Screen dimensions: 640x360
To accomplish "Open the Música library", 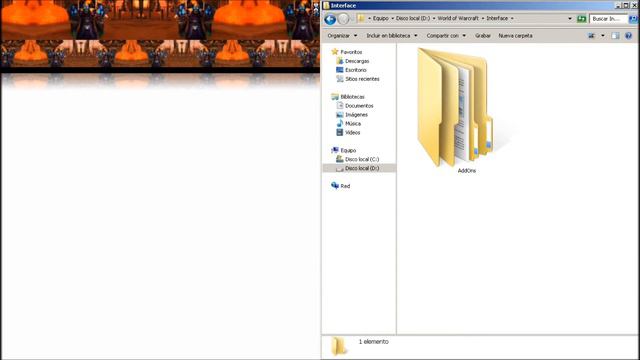I will click(353, 124).
